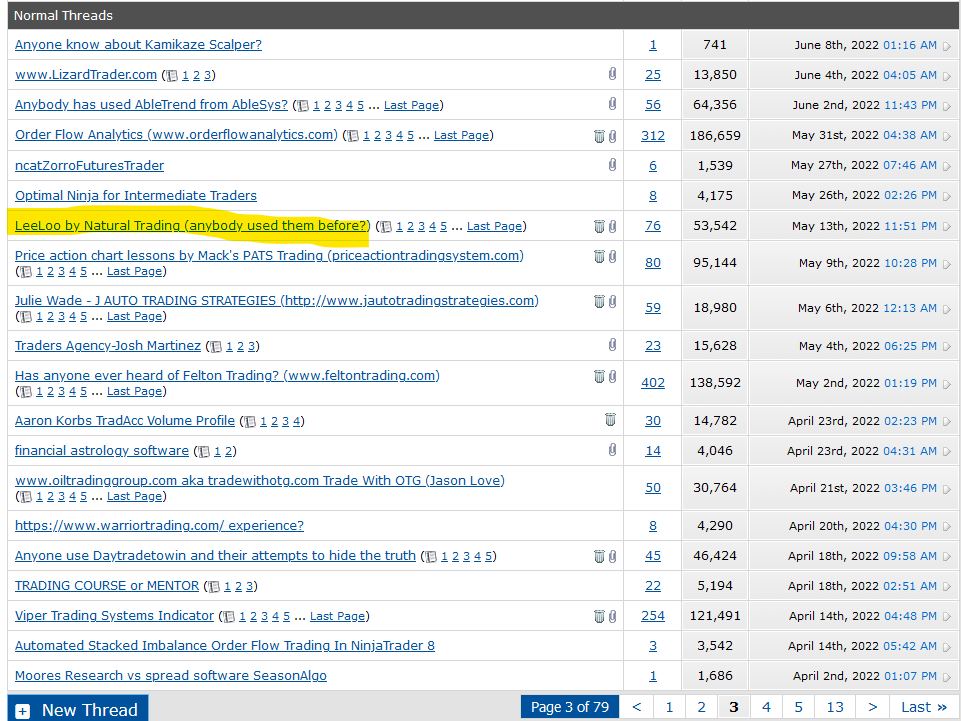The image size is (961, 721).
Task: Open the Optimal Ninja for Intermediate Traders thread
Action: point(135,196)
